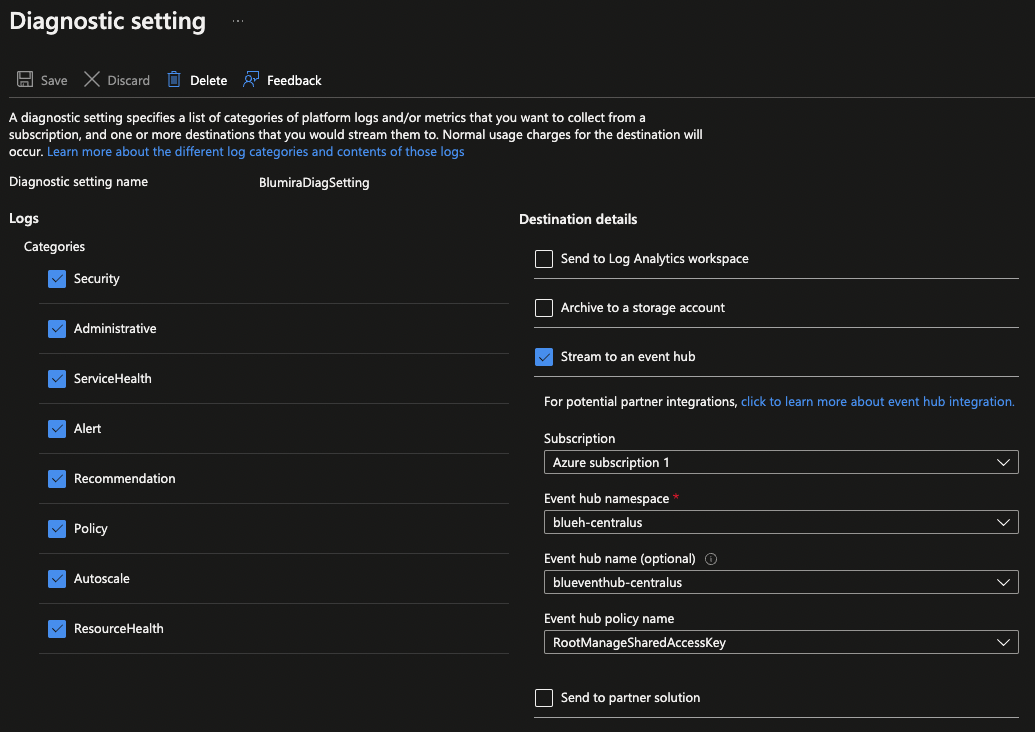This screenshot has width=1035, height=732.
Task: Enable Send to partner solution
Action: (x=543, y=697)
